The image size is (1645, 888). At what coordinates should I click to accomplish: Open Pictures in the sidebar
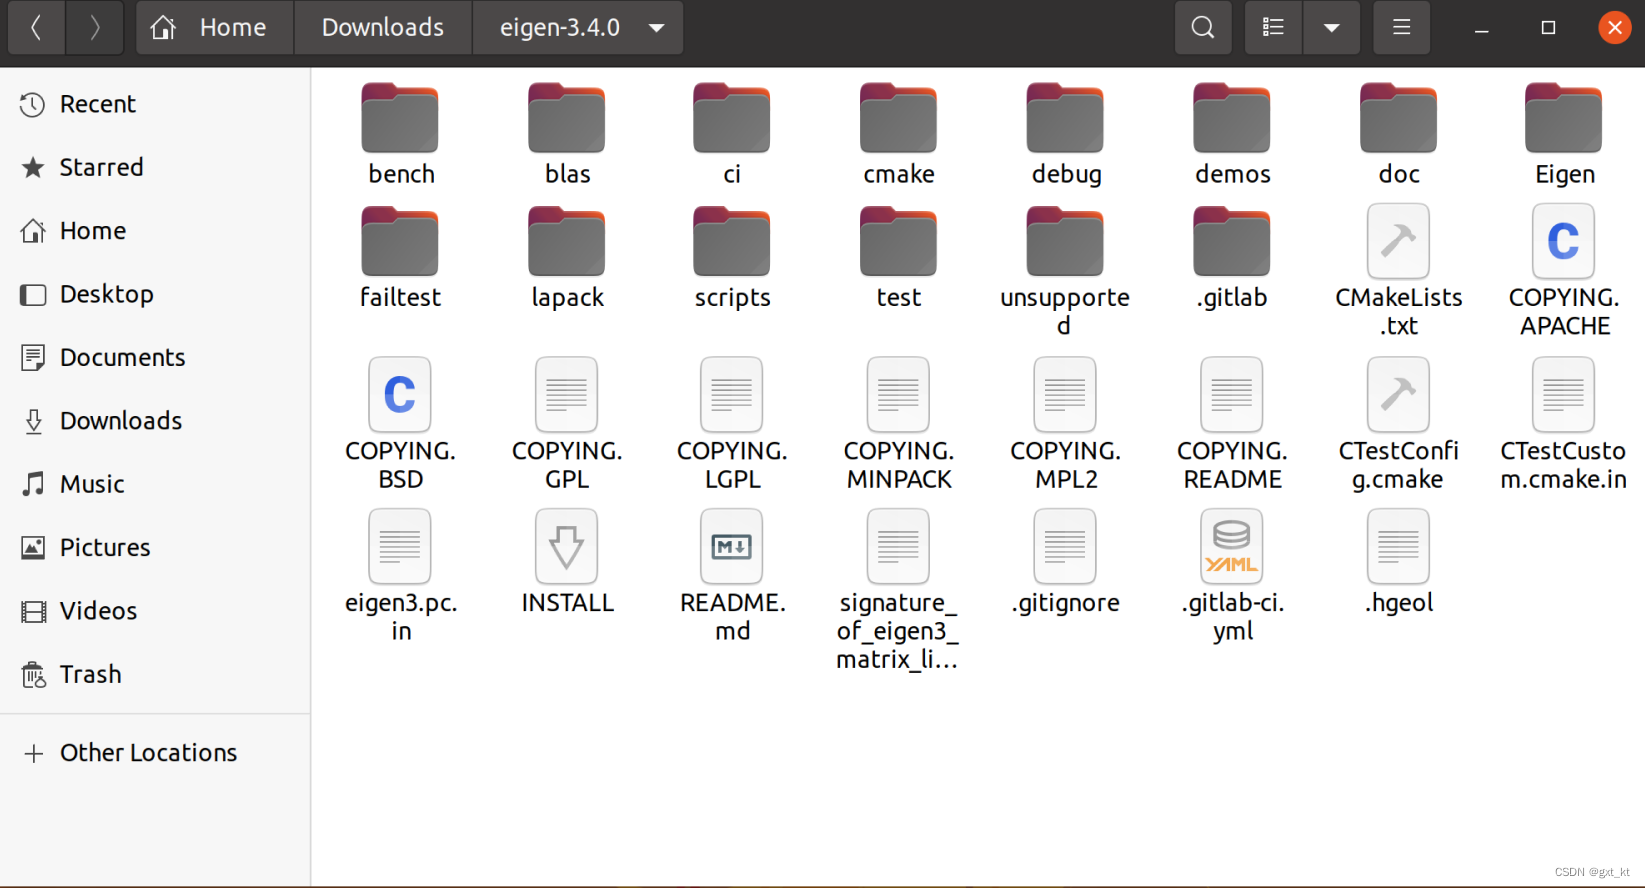[155, 547]
